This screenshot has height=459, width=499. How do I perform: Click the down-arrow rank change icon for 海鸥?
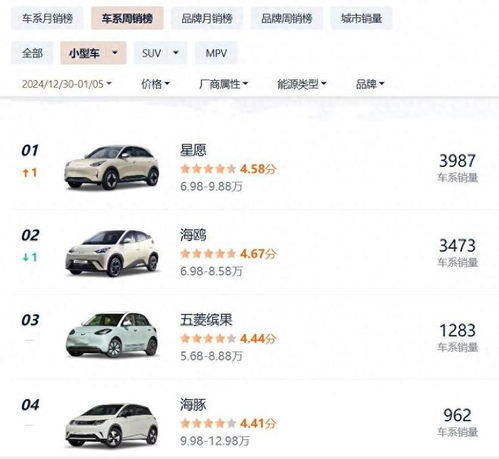point(25,257)
